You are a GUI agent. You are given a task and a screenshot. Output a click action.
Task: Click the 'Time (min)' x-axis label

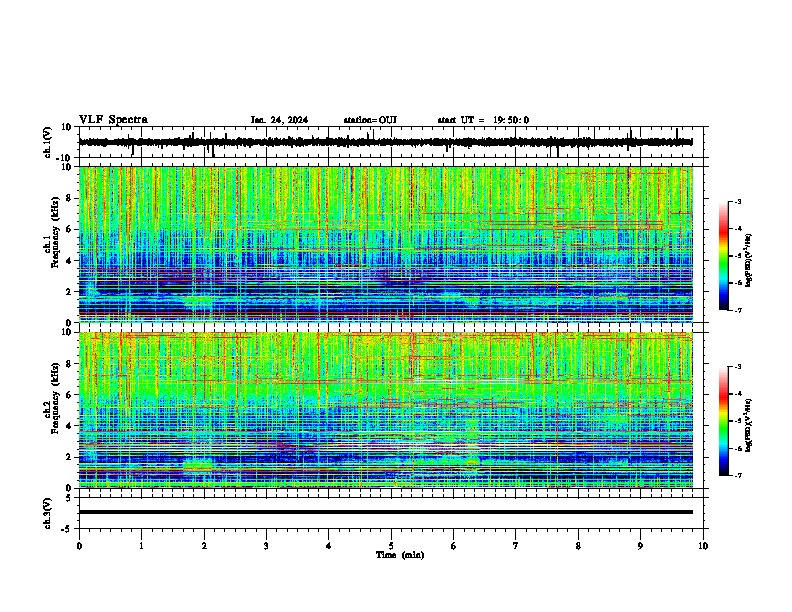[x=400, y=555]
